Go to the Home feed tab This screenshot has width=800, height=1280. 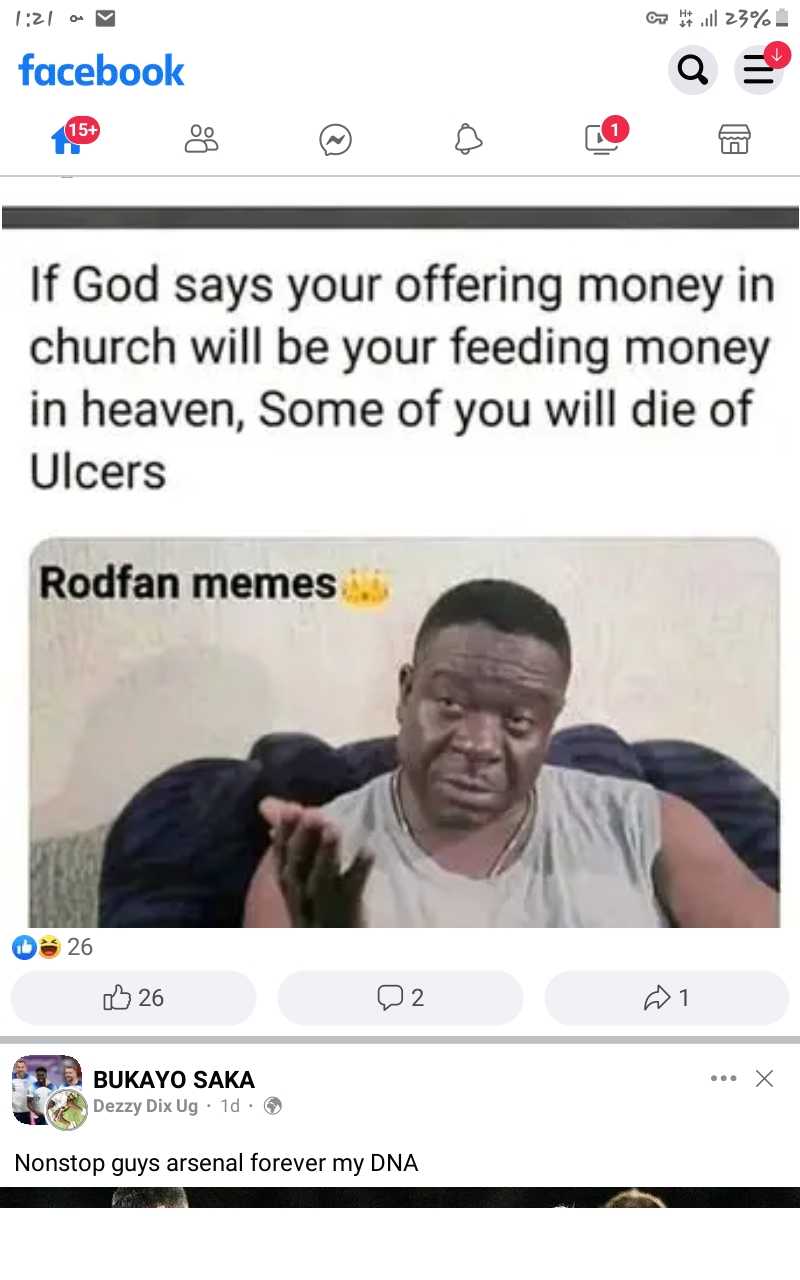coord(67,139)
